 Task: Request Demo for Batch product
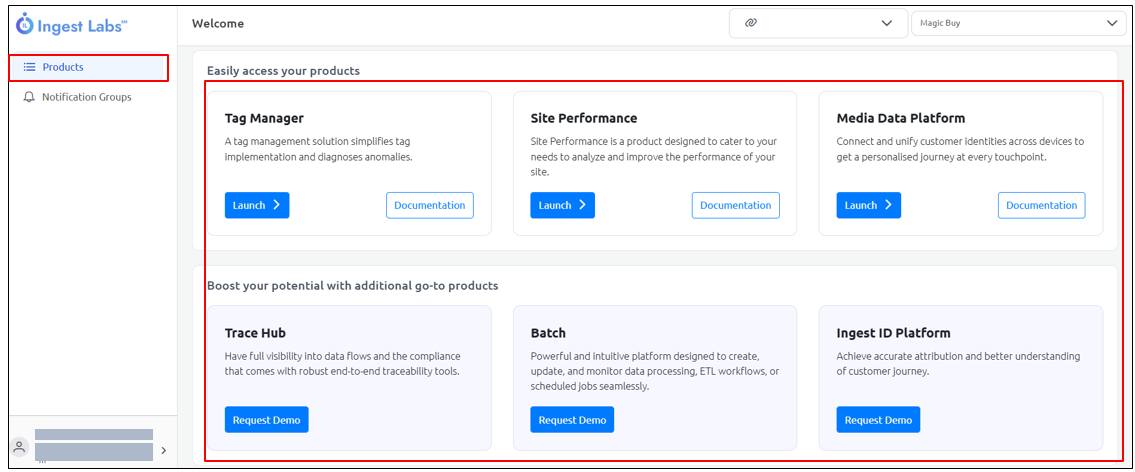(572, 420)
